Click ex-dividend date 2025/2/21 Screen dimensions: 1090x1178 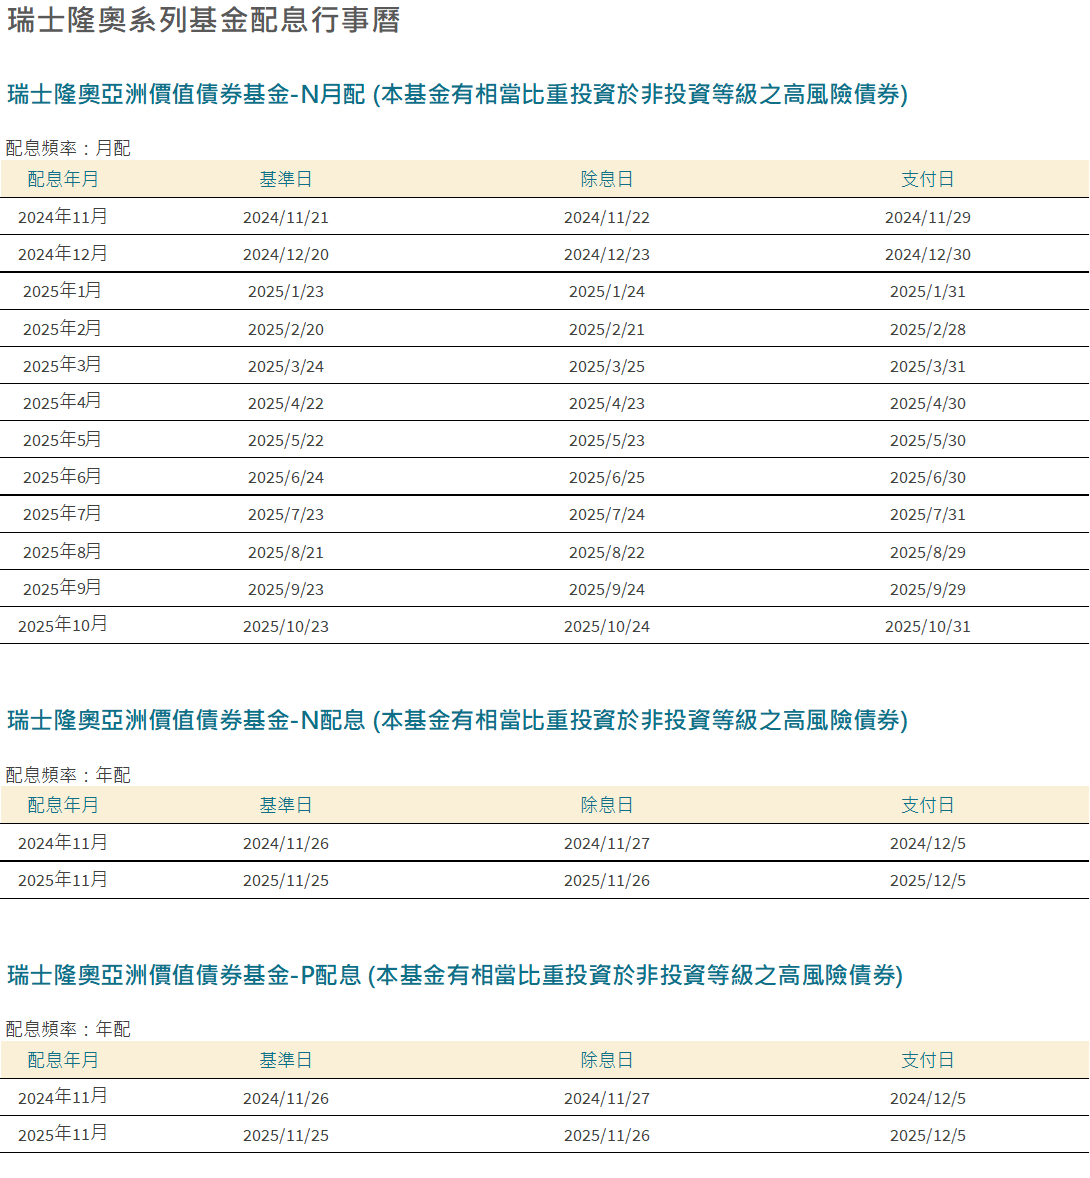tap(607, 330)
